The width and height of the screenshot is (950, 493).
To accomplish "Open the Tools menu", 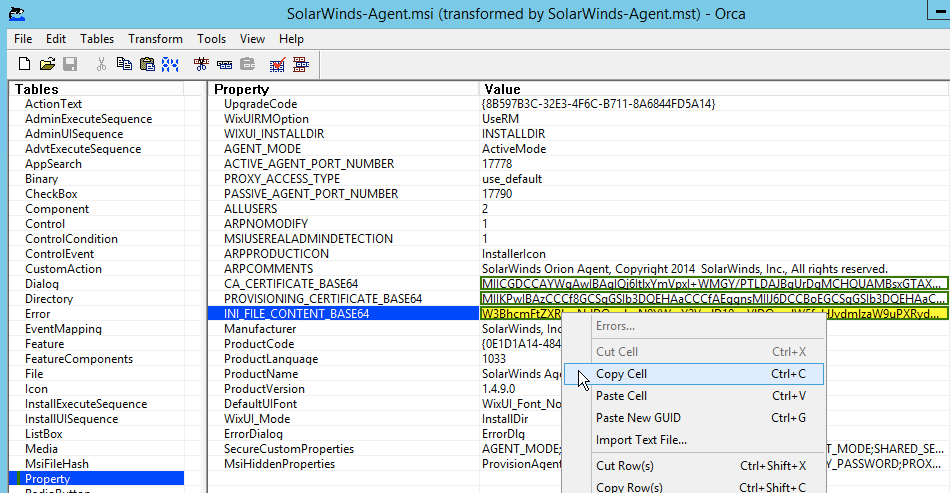I will [211, 39].
